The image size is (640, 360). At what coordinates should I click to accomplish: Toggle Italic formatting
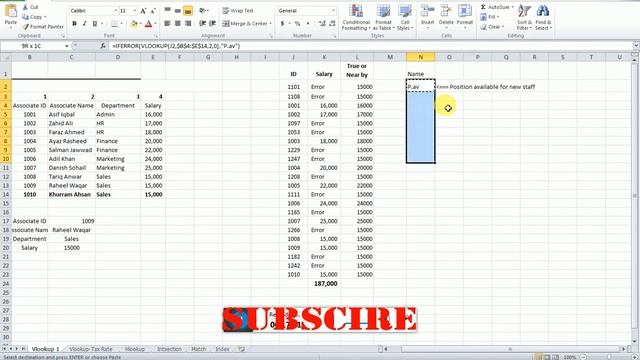pyautogui.click(x=84, y=24)
